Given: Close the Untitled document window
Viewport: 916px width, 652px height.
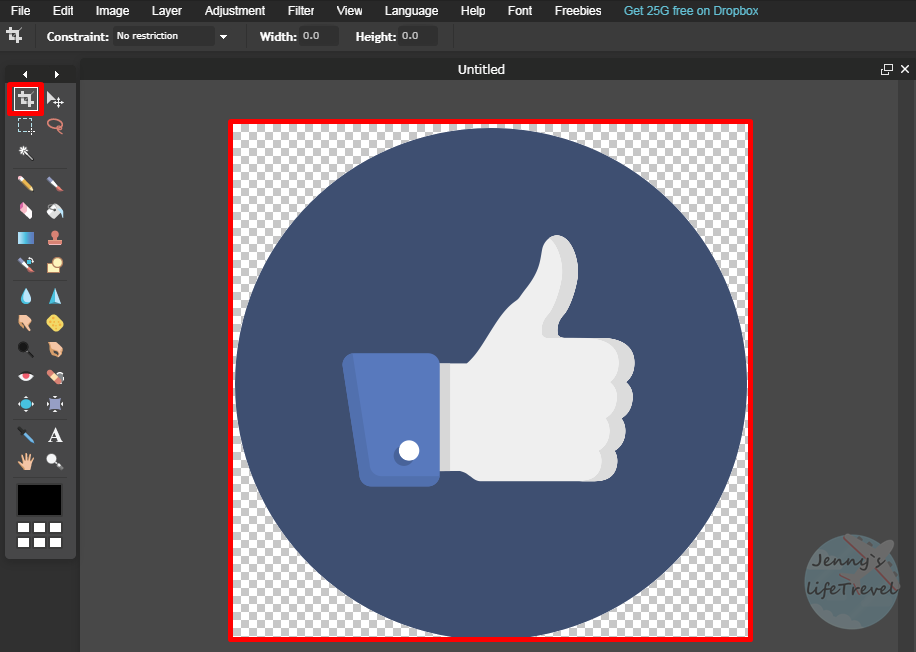Looking at the screenshot, I should click(905, 69).
